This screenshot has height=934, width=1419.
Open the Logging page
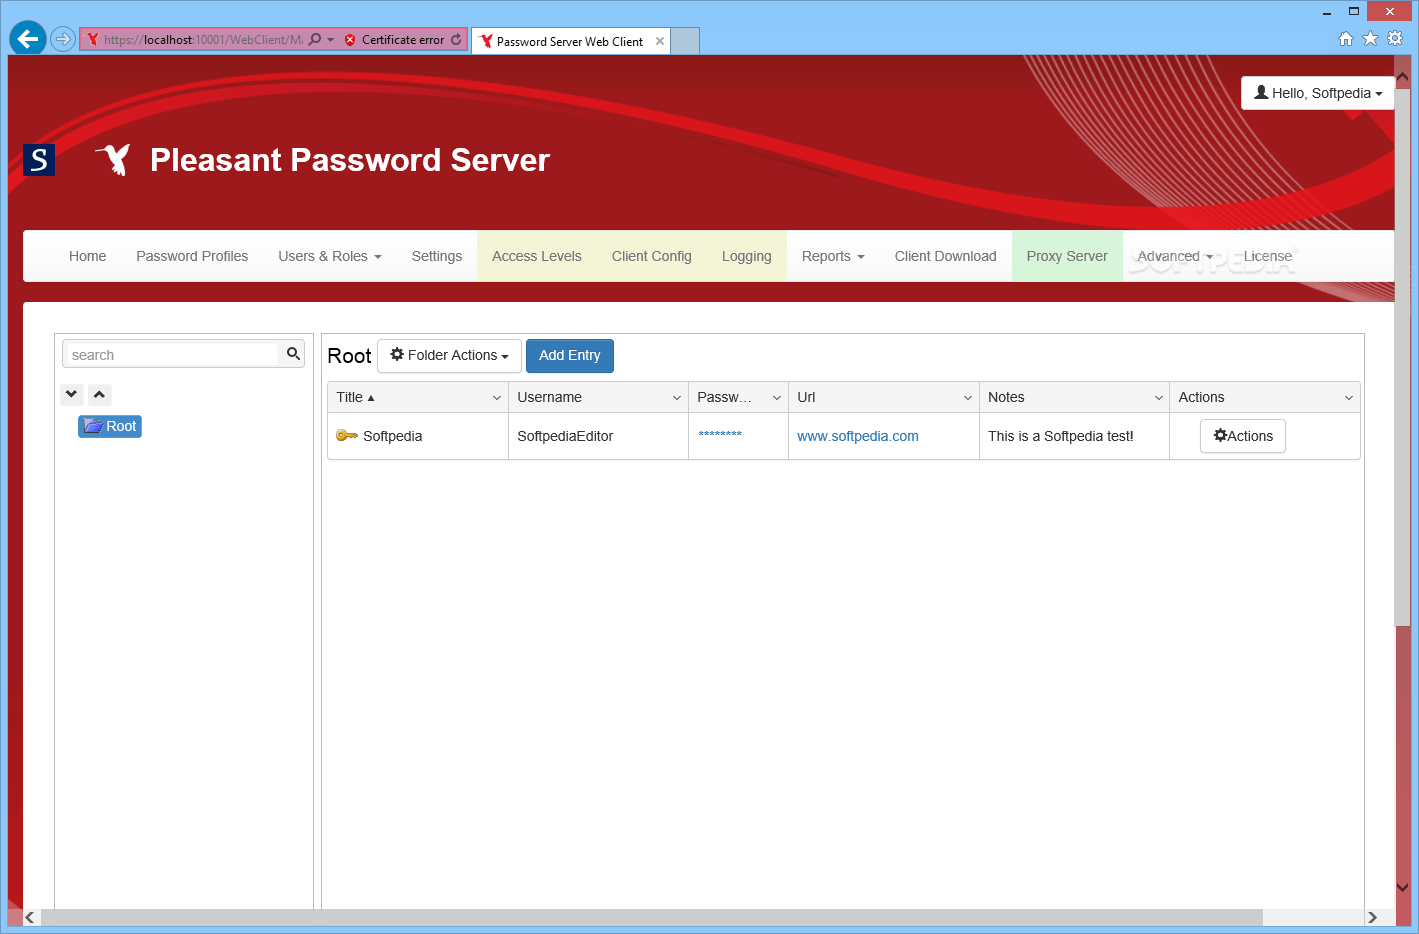[x=747, y=256]
